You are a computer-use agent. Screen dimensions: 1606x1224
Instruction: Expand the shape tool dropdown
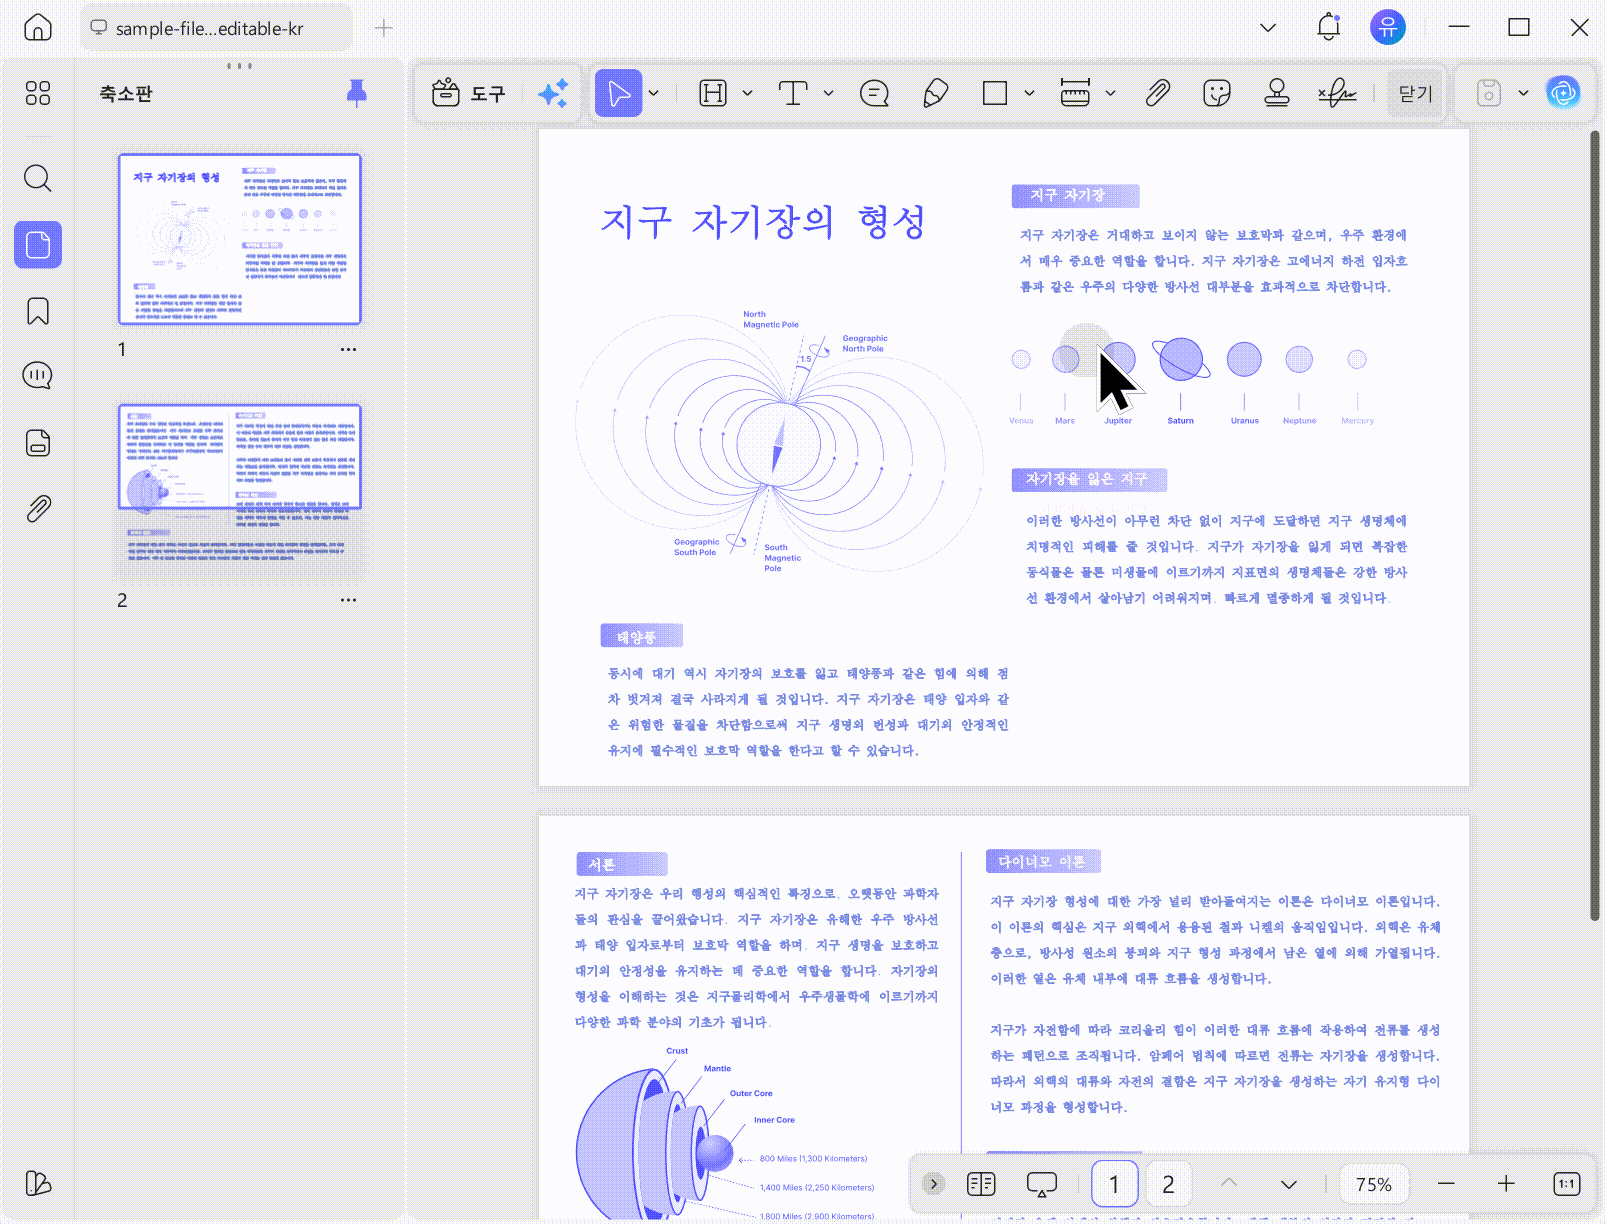tap(1030, 93)
